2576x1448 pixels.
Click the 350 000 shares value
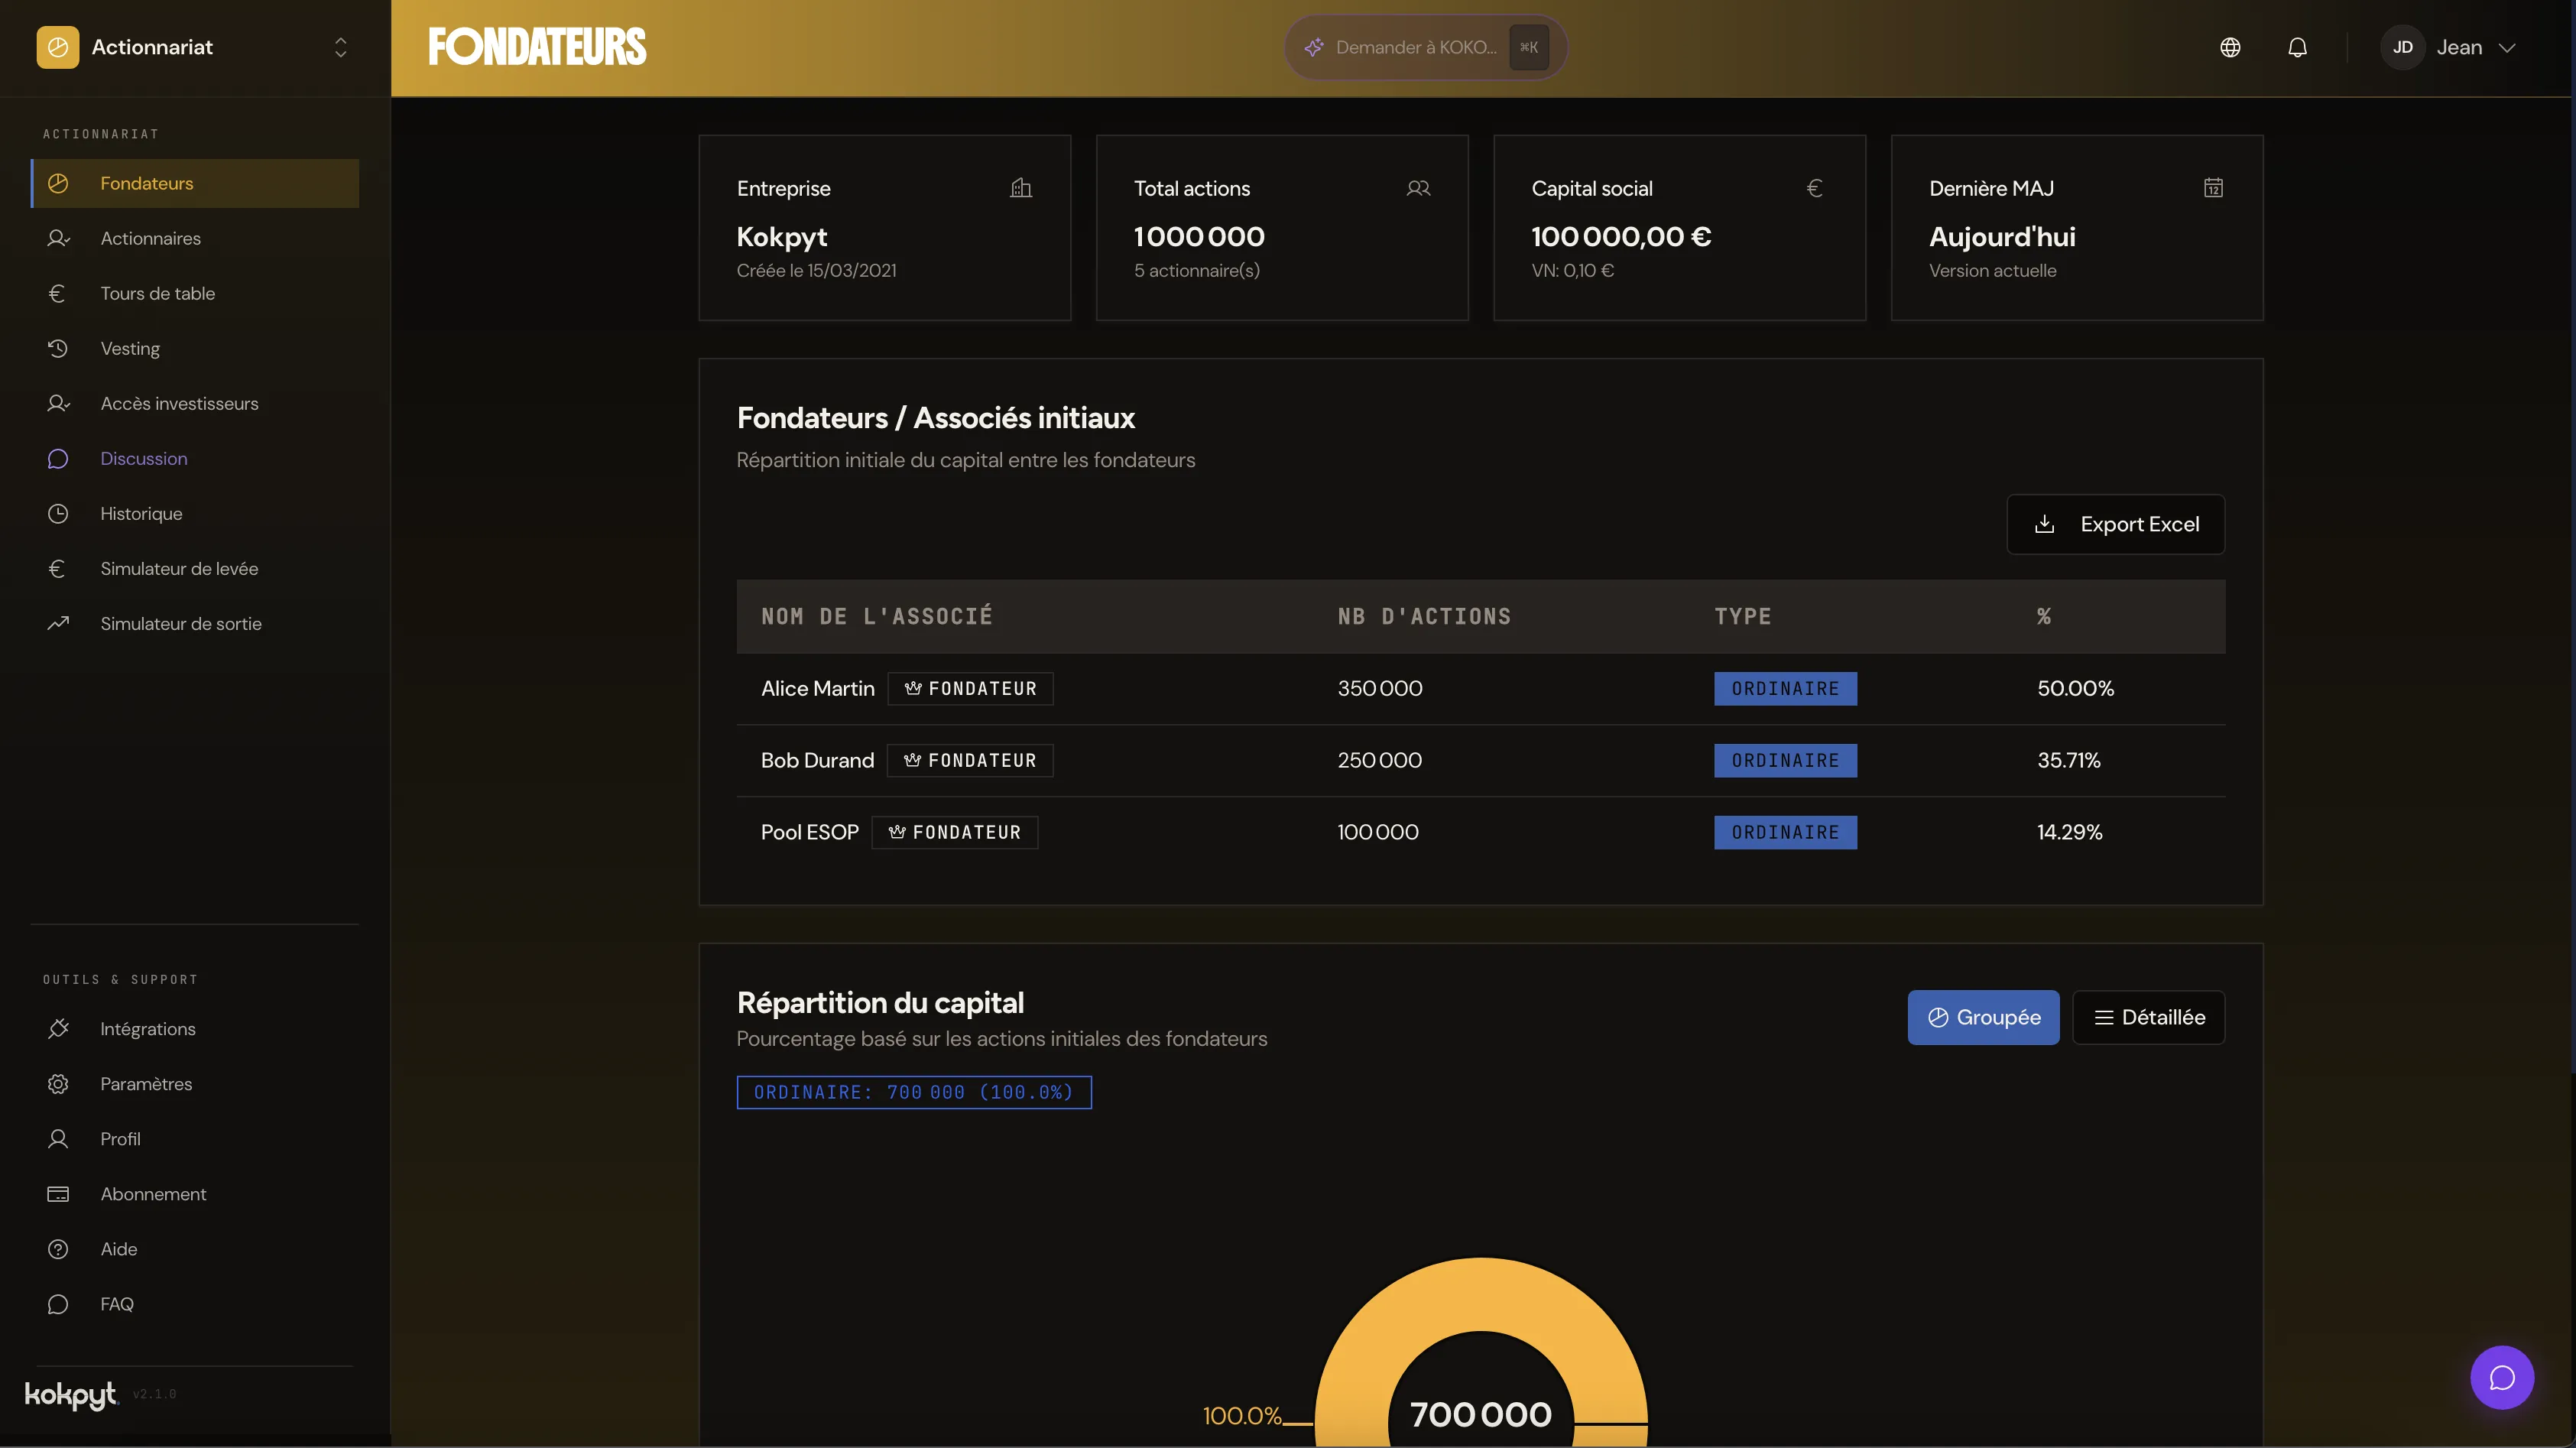coord(1380,688)
